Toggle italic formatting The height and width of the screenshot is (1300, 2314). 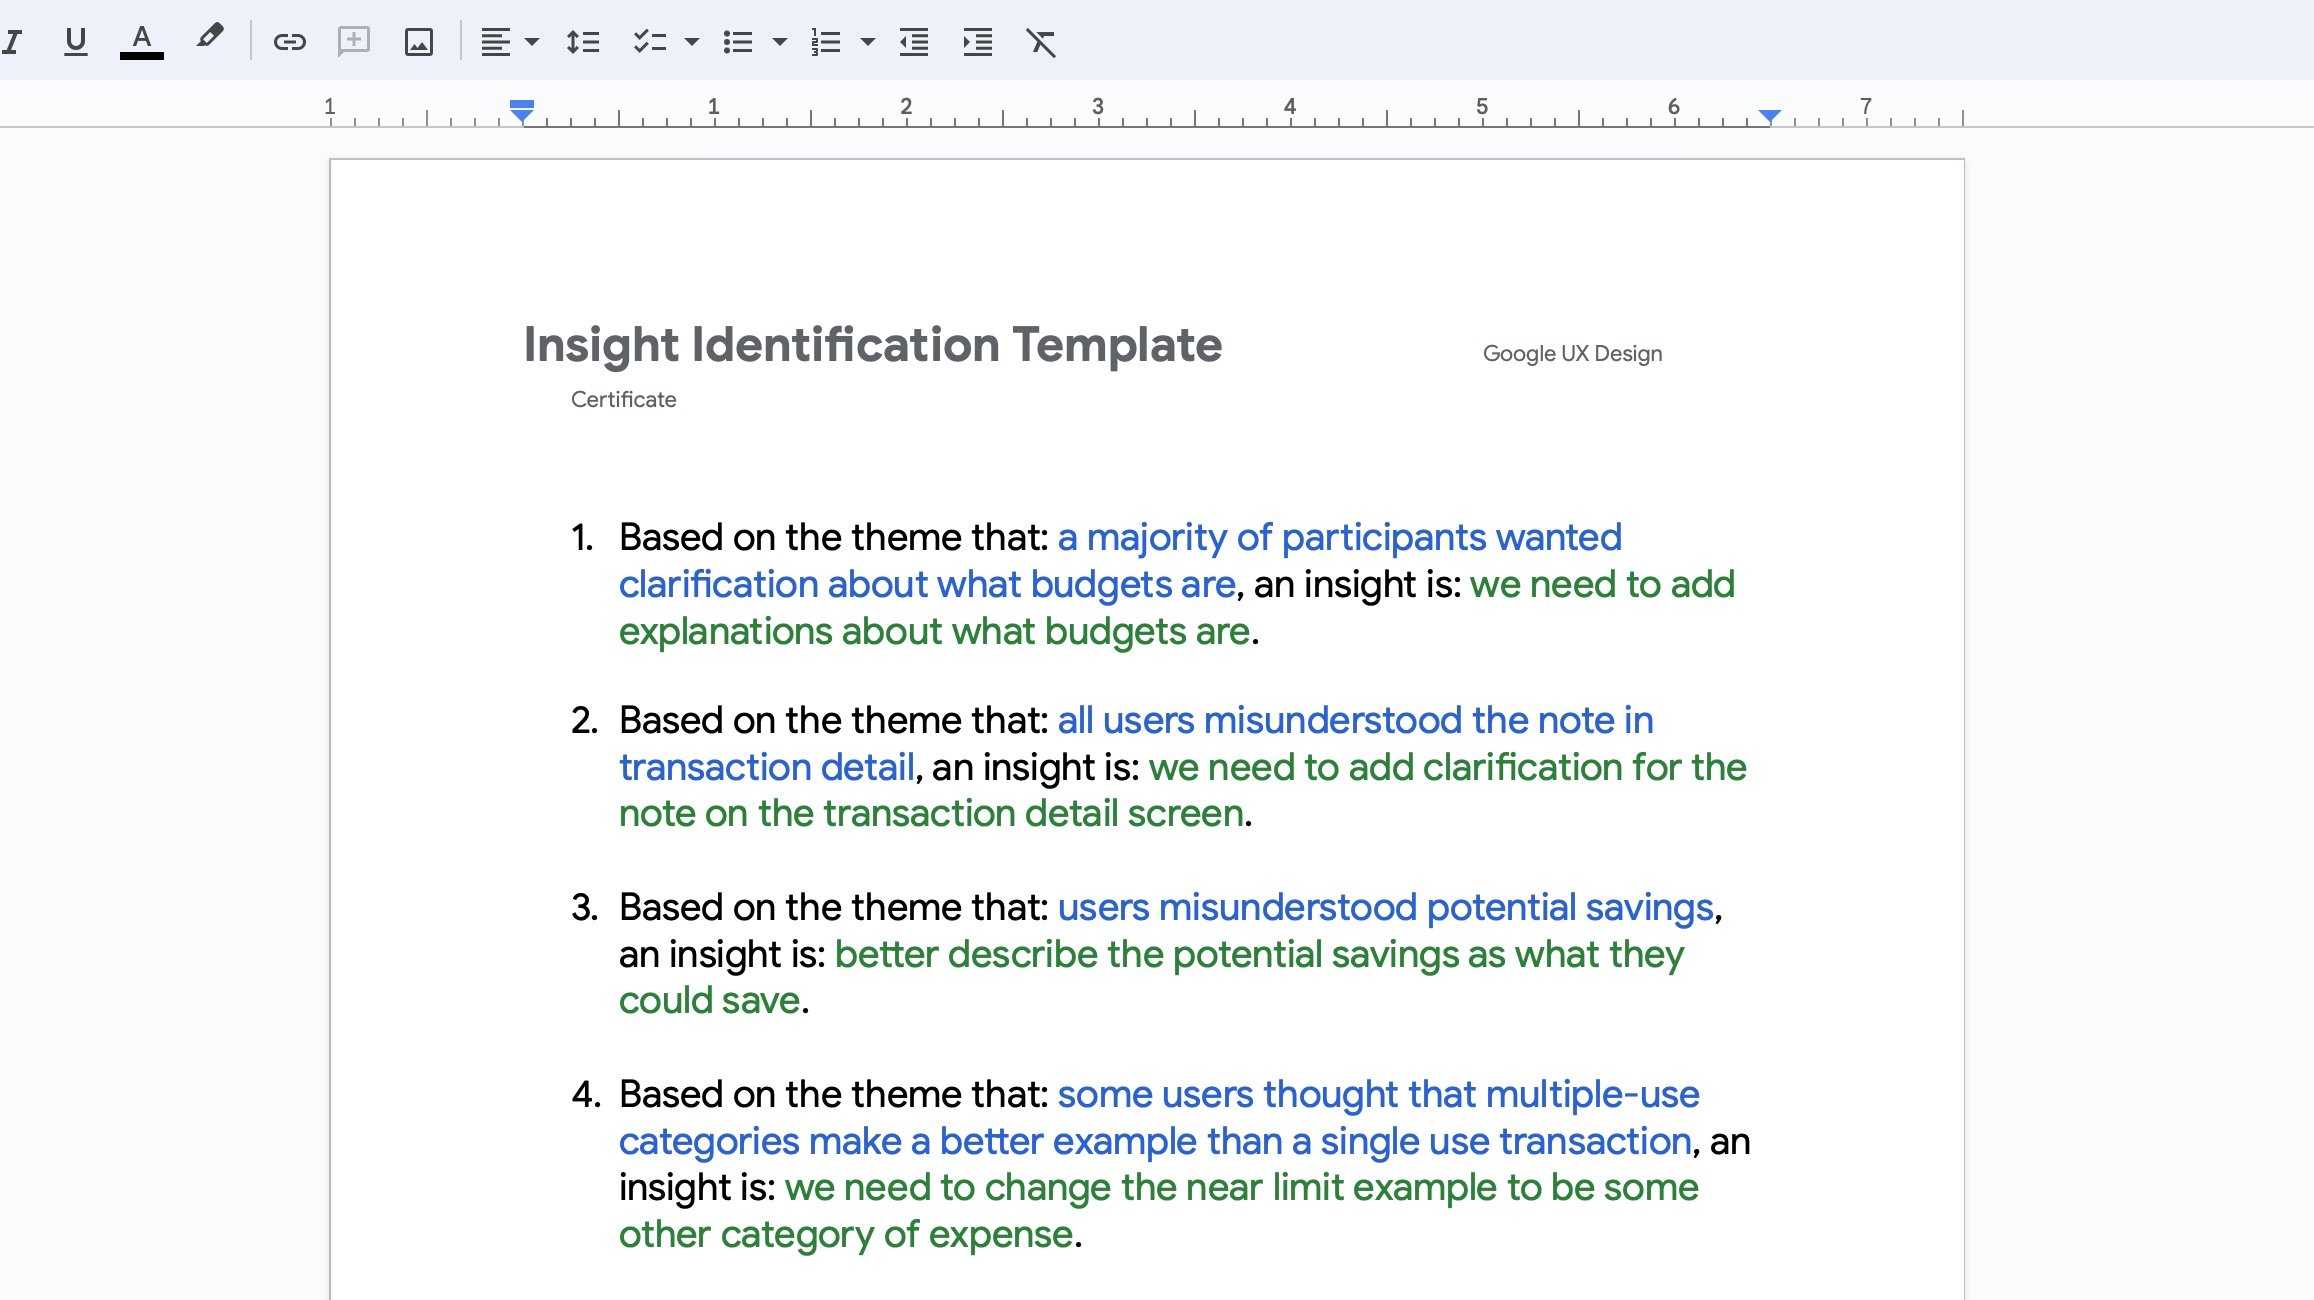[x=12, y=42]
